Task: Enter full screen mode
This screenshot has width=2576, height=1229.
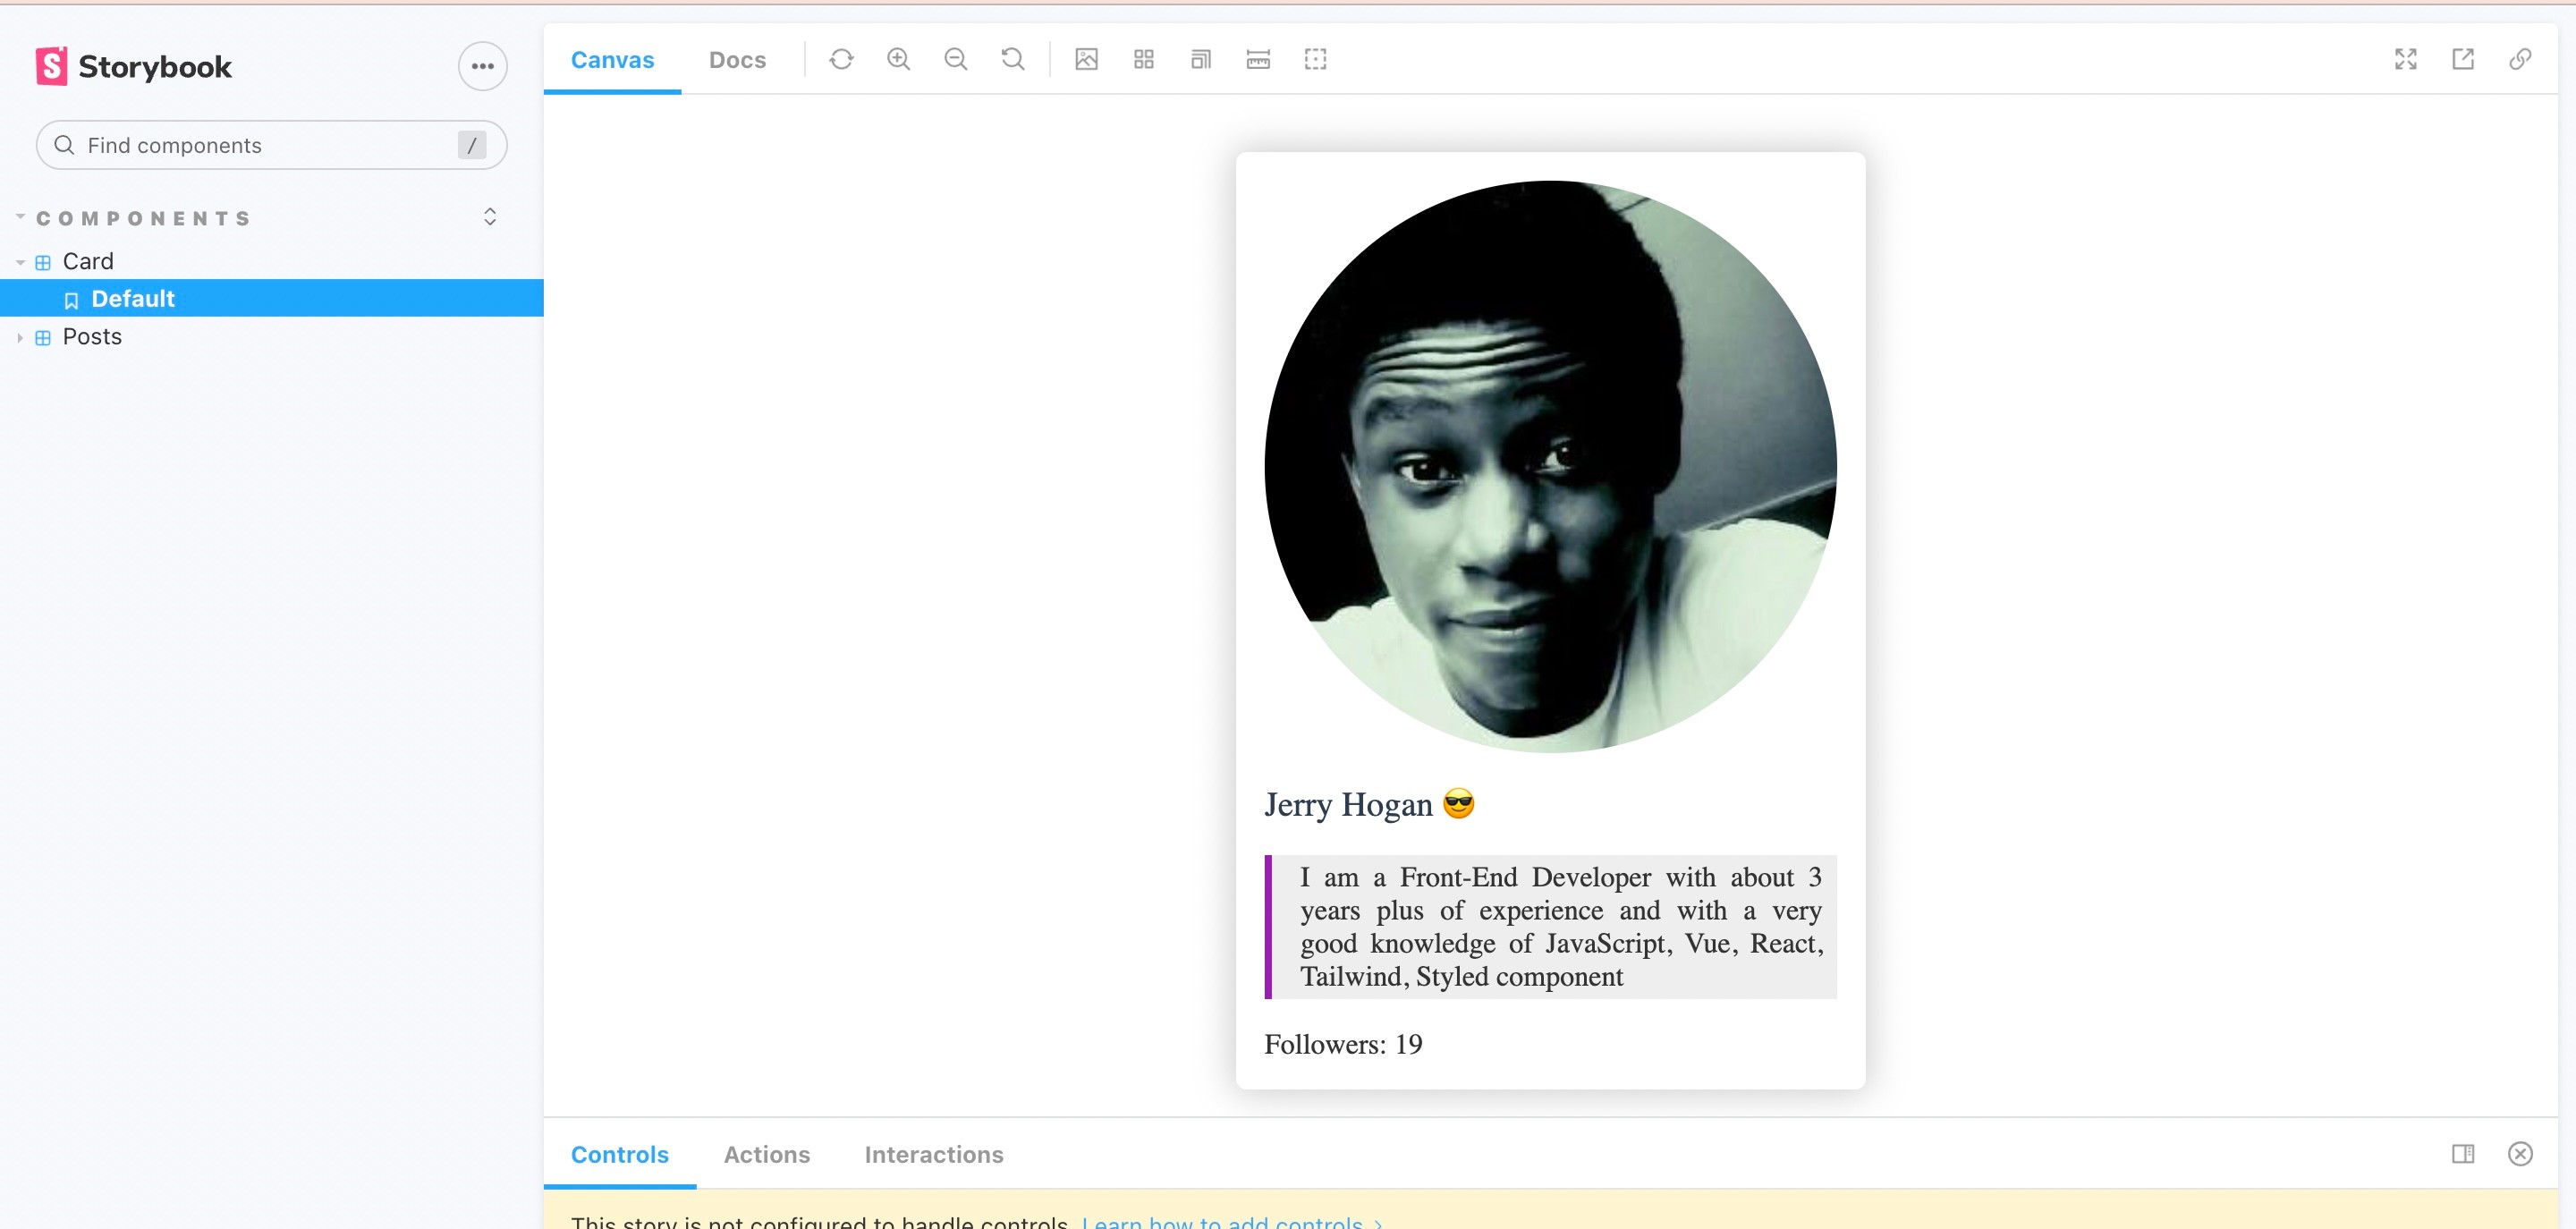Action: pos(2405,60)
